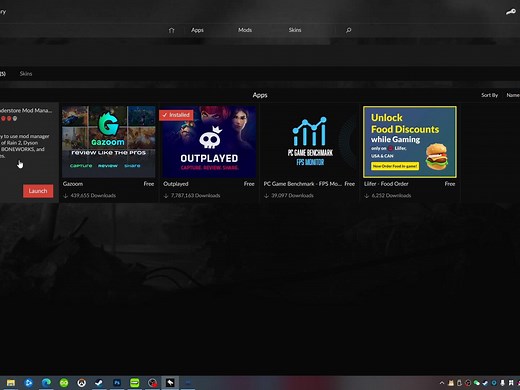Launch the Thunderstore Mod Manager app
The height and width of the screenshot is (390, 520).
click(x=38, y=191)
